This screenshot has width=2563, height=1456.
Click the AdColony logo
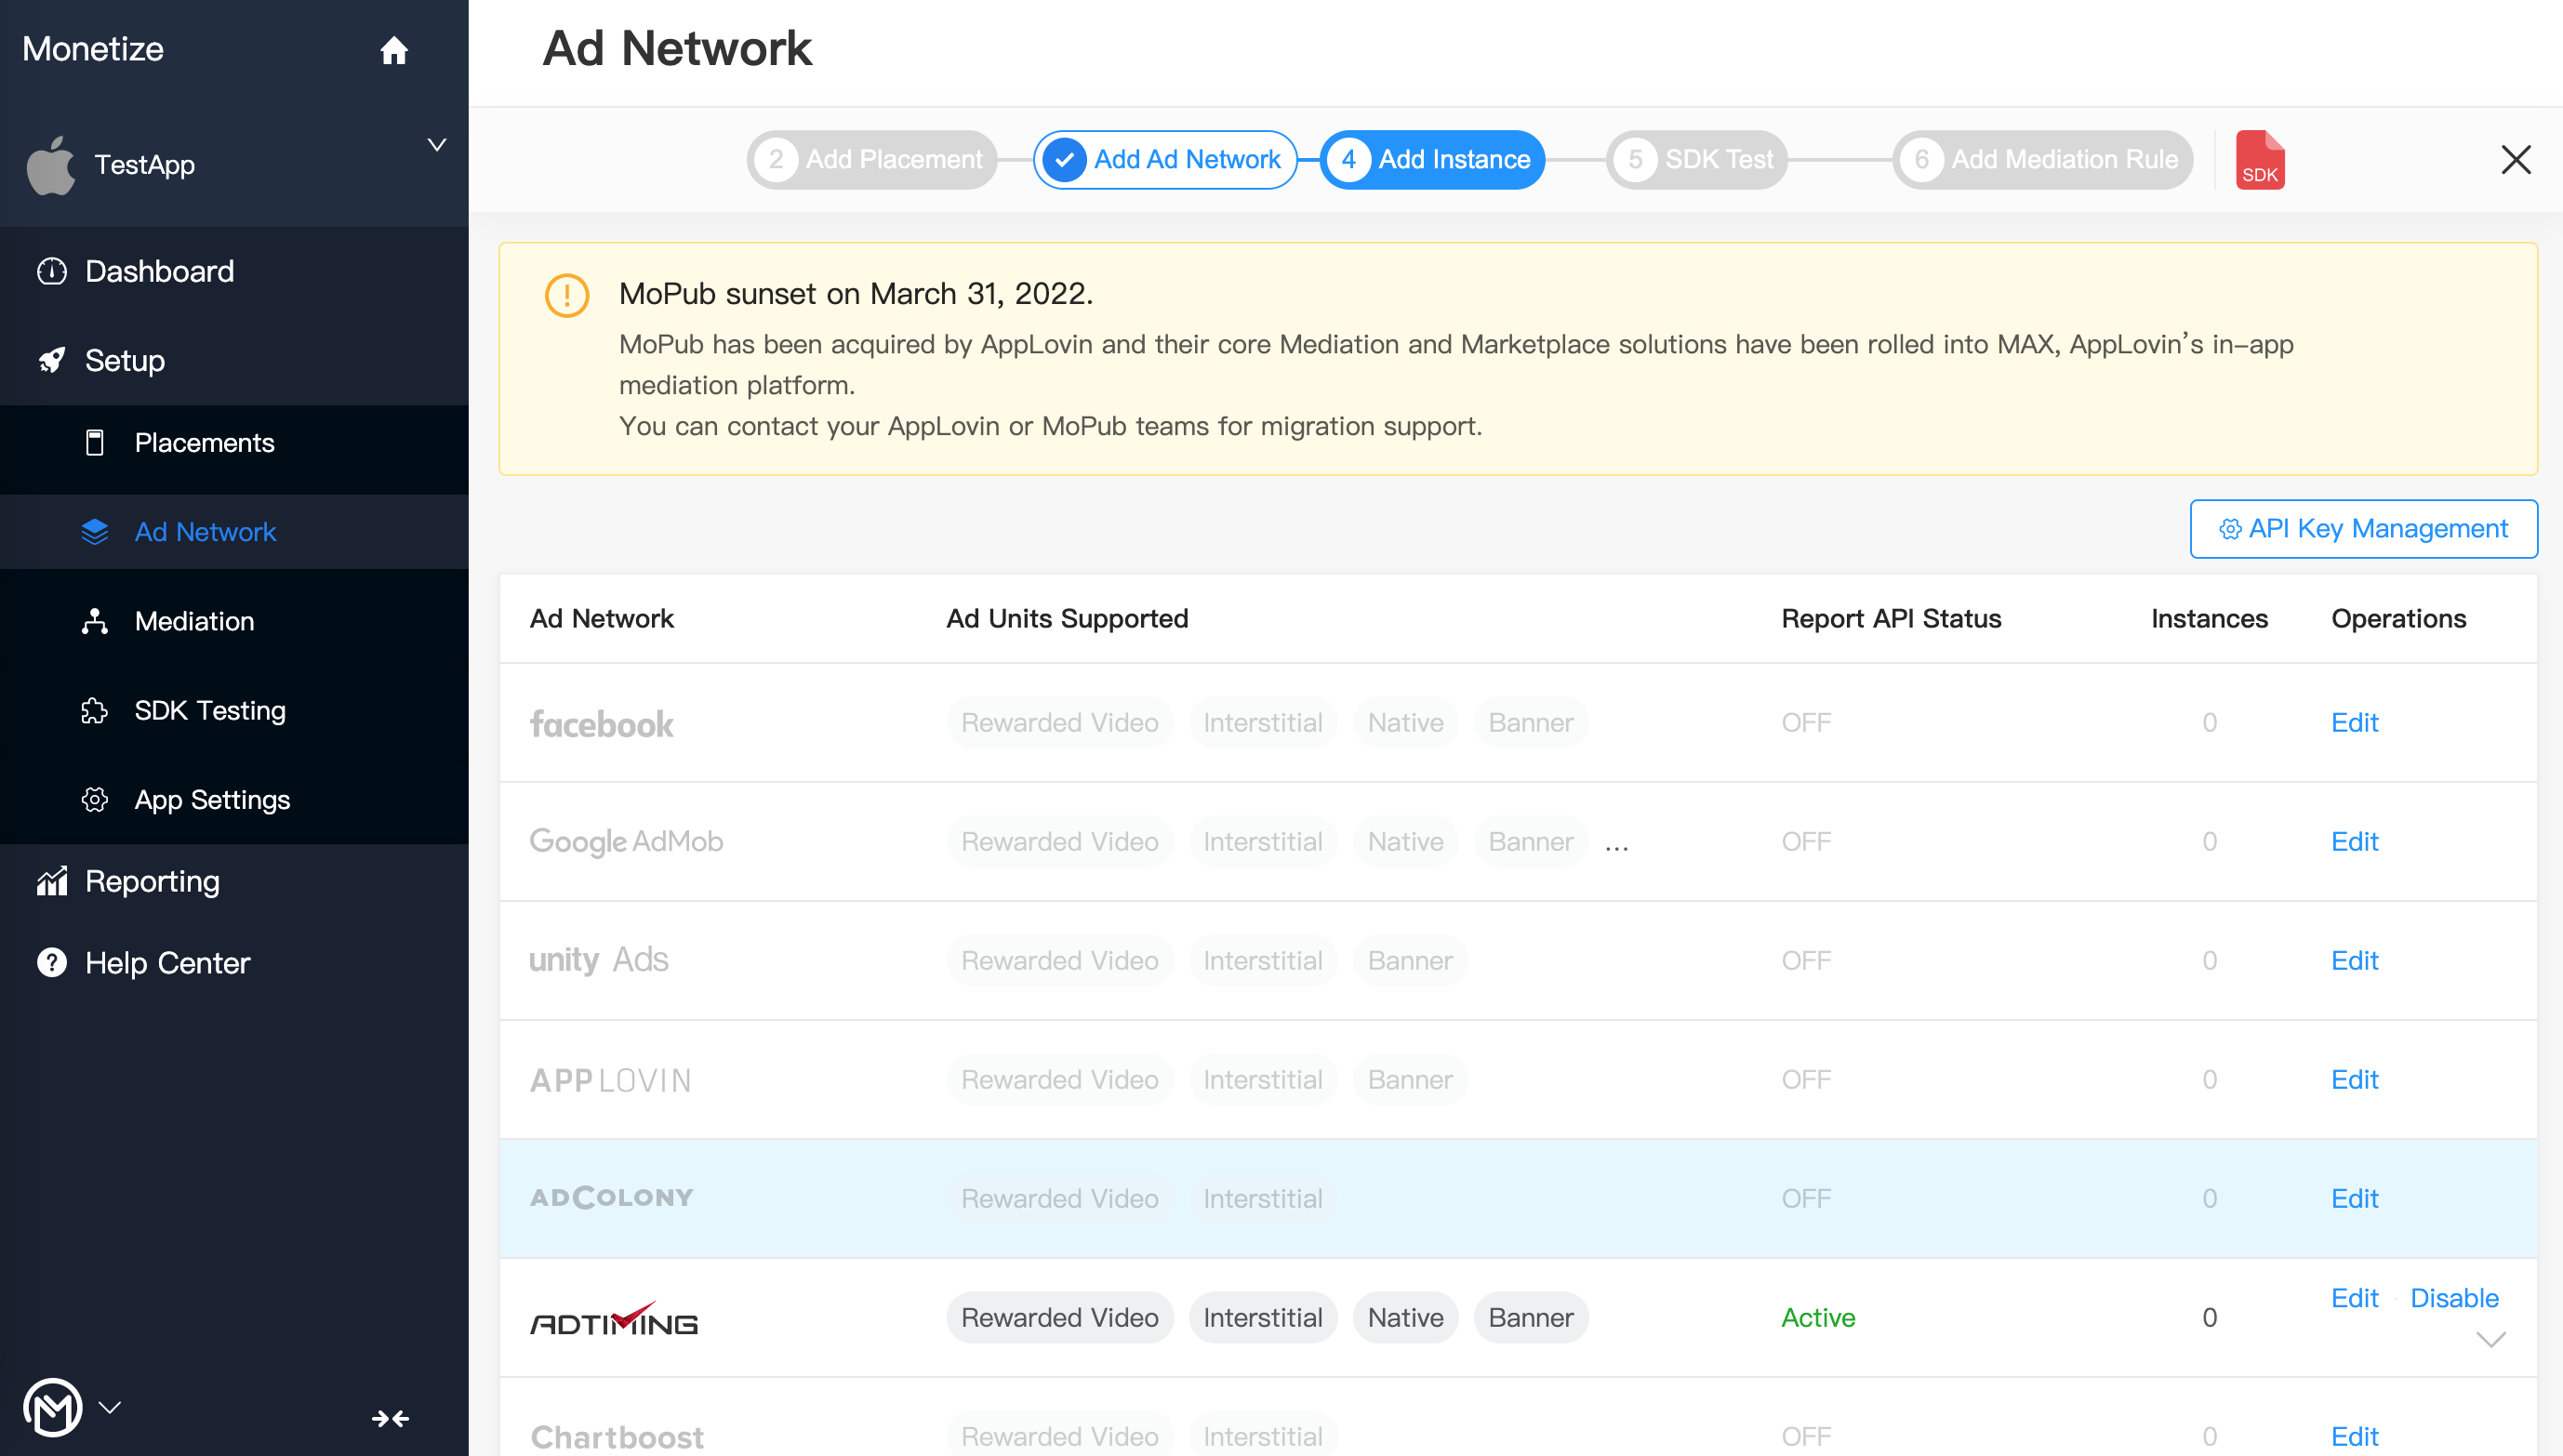pos(612,1197)
